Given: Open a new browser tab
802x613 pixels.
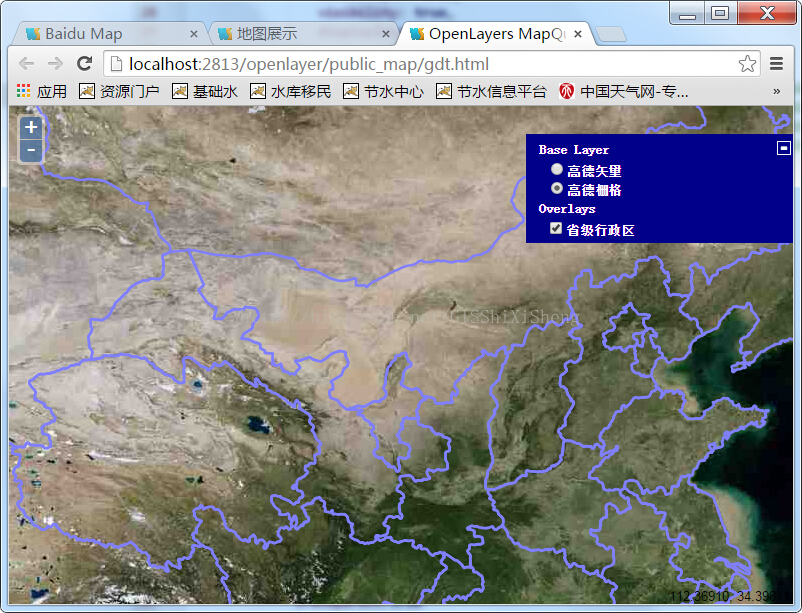Looking at the screenshot, I should [611, 34].
